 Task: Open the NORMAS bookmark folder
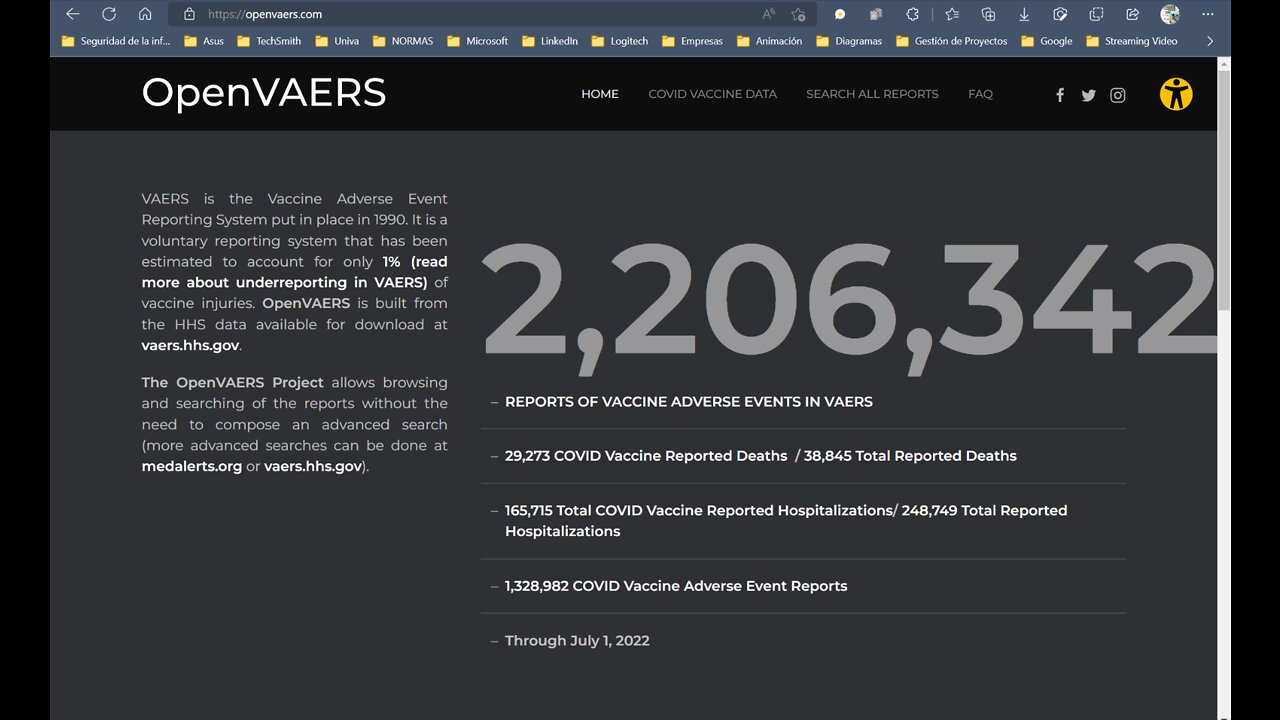pyautogui.click(x=403, y=41)
